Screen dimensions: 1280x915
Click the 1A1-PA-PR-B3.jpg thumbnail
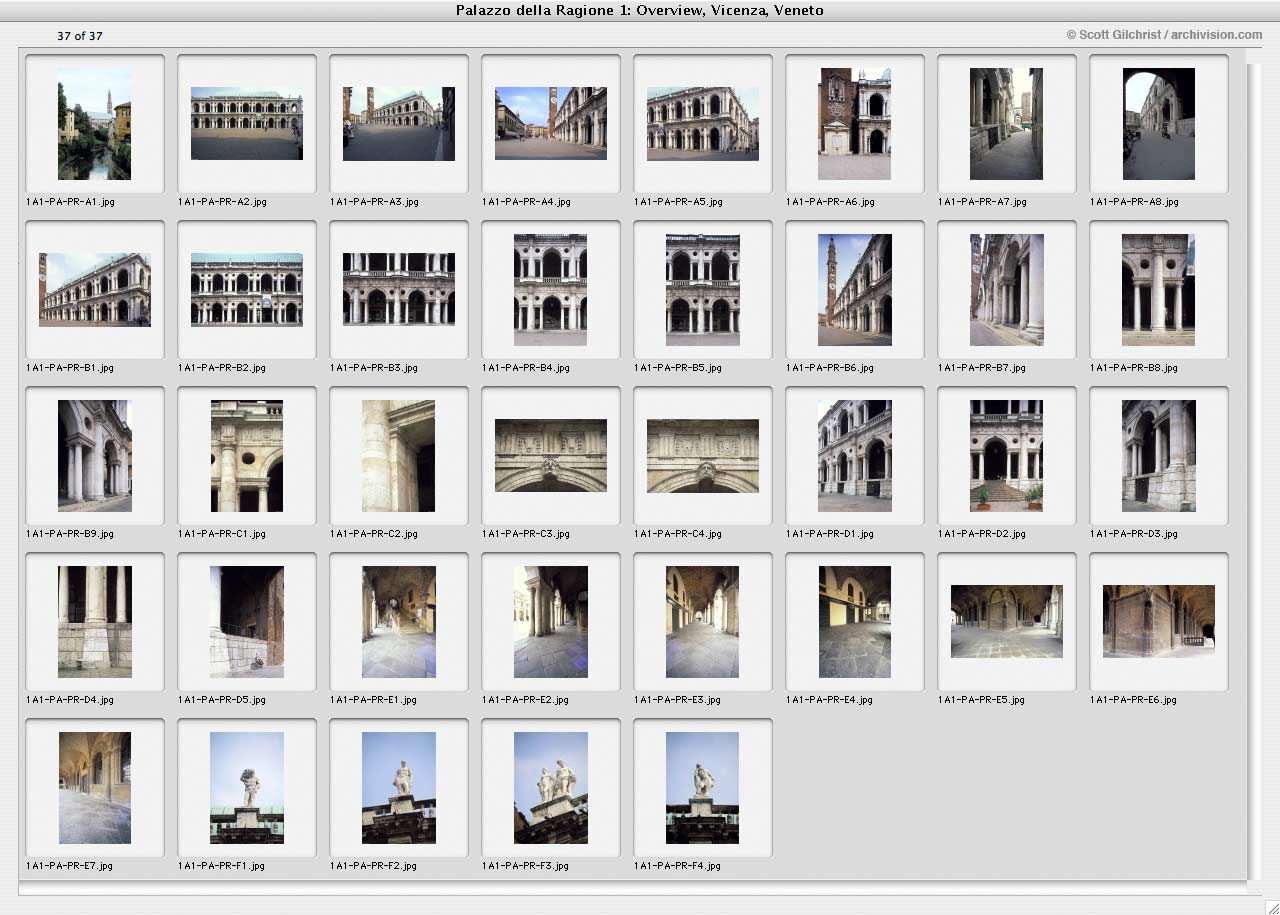point(399,290)
